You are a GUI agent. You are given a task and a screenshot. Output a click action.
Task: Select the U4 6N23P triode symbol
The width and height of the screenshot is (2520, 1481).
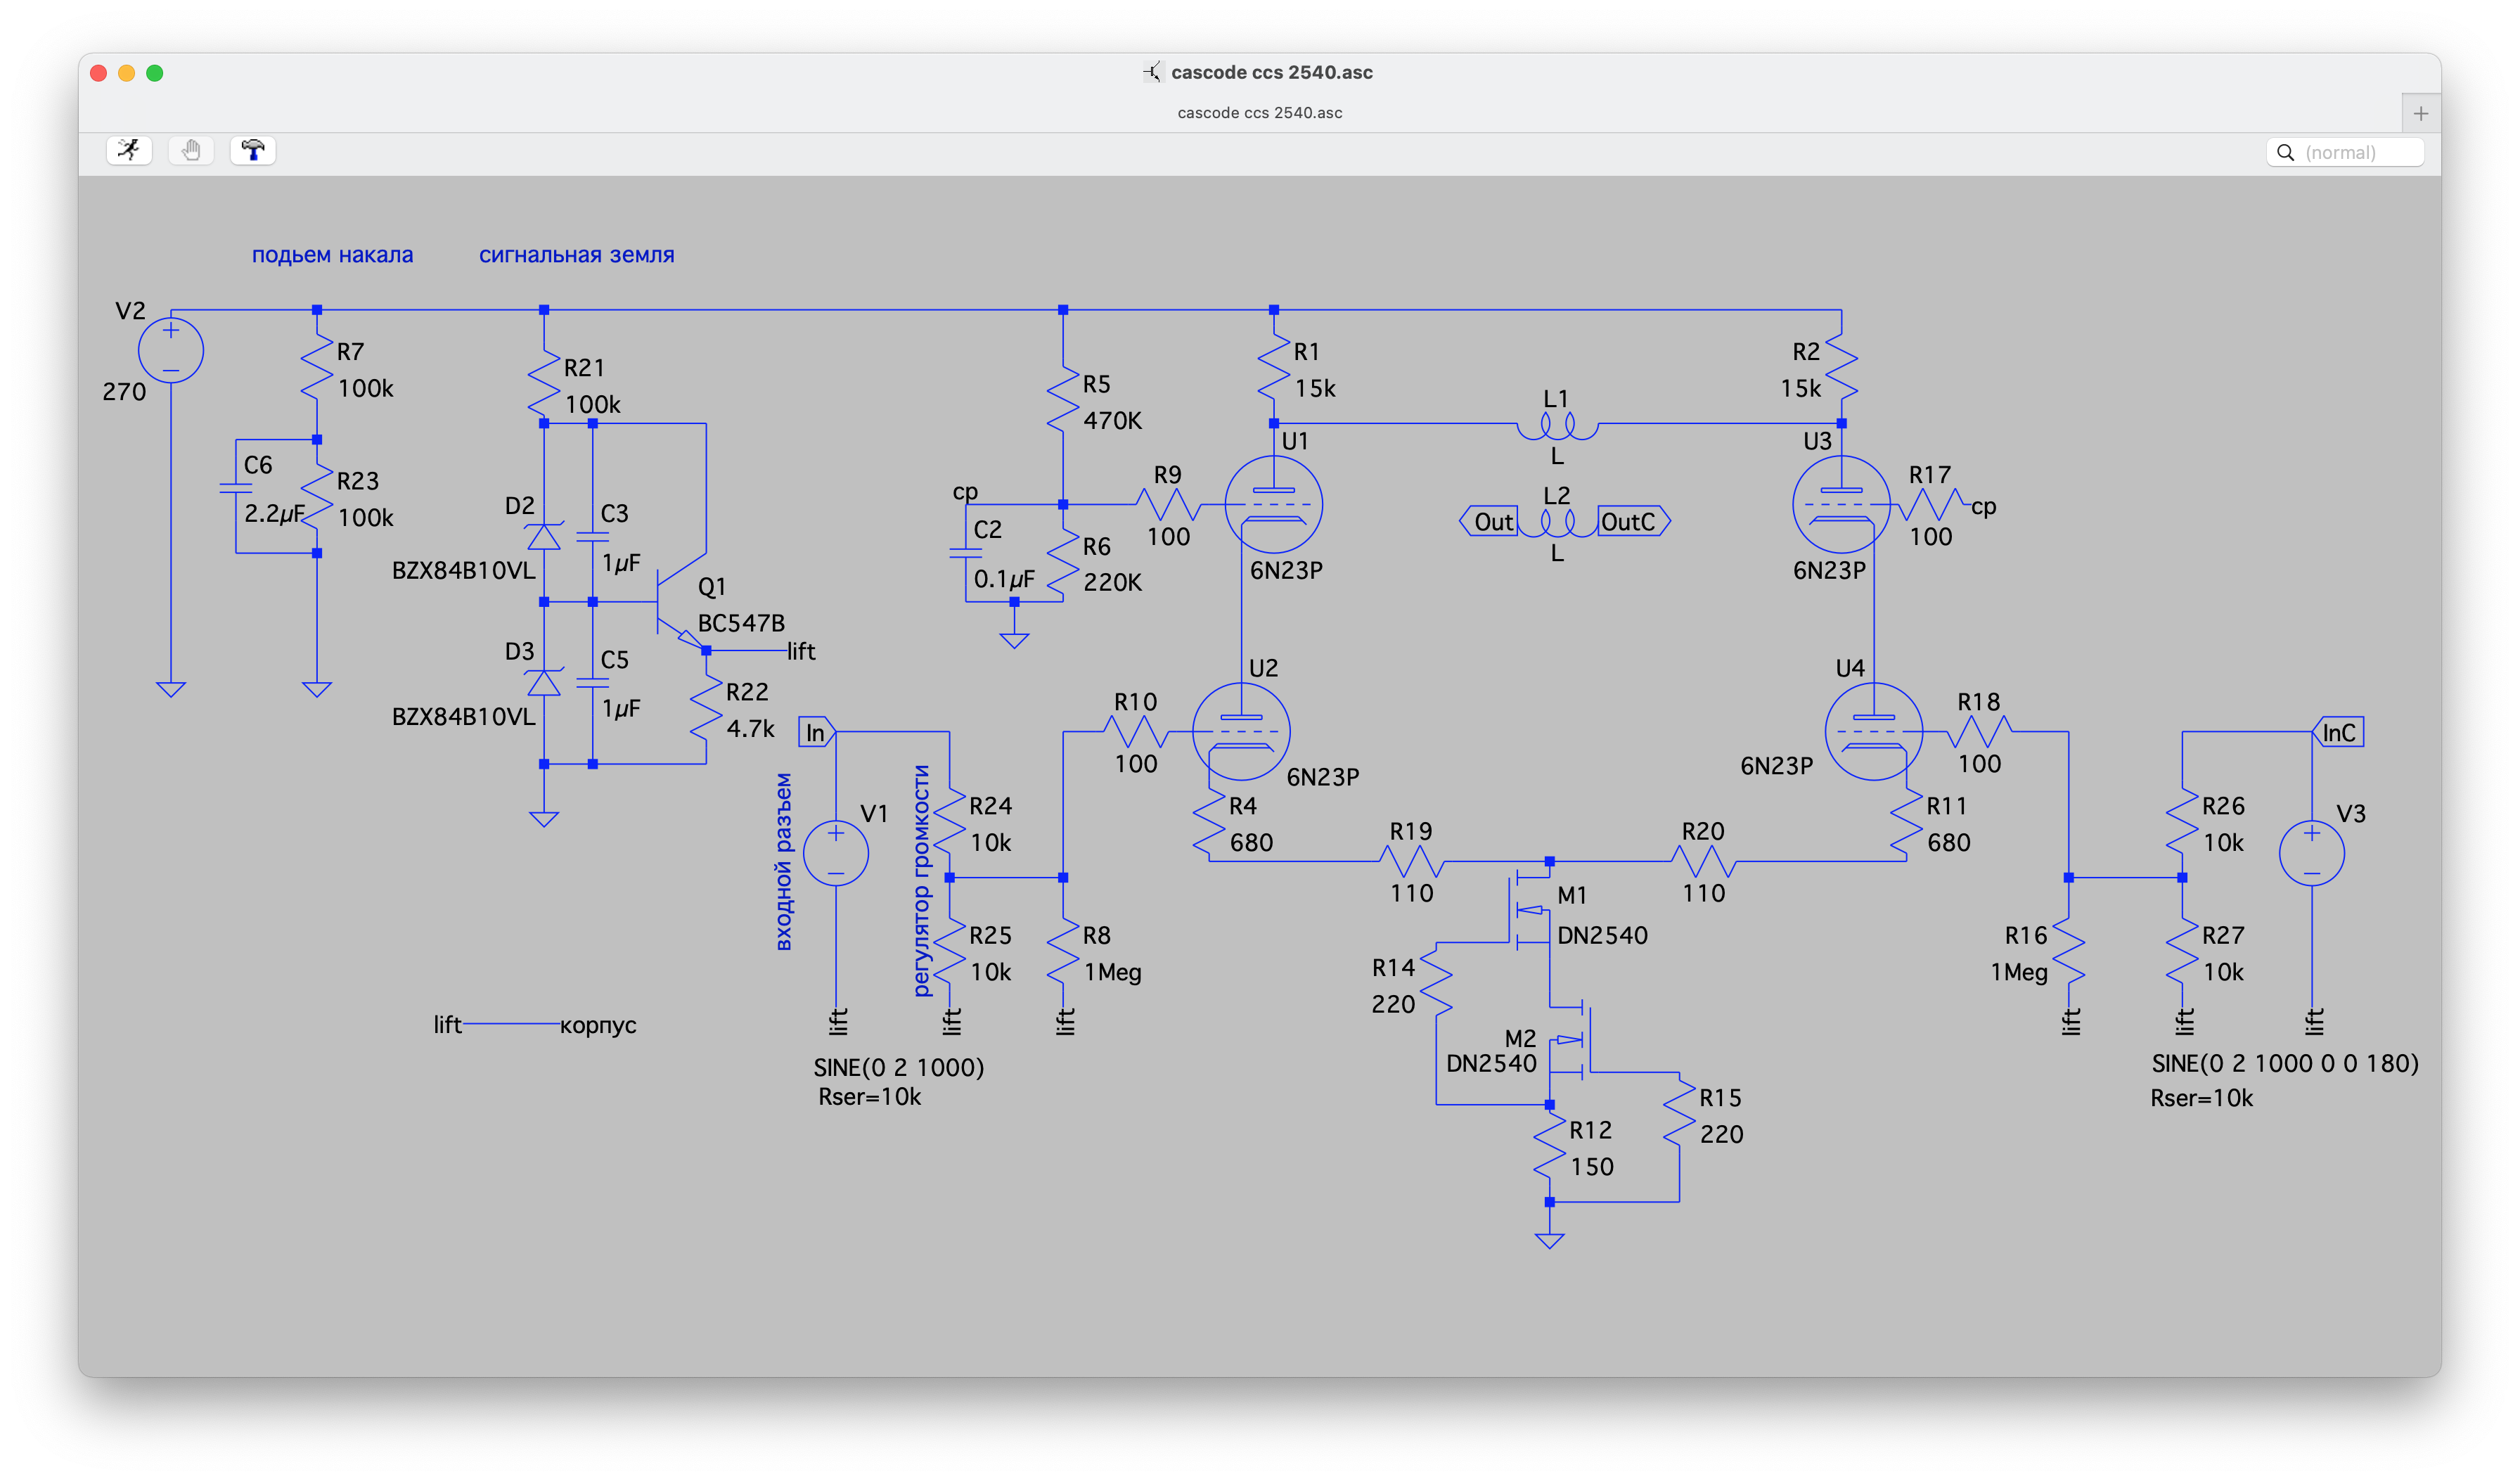[1873, 731]
